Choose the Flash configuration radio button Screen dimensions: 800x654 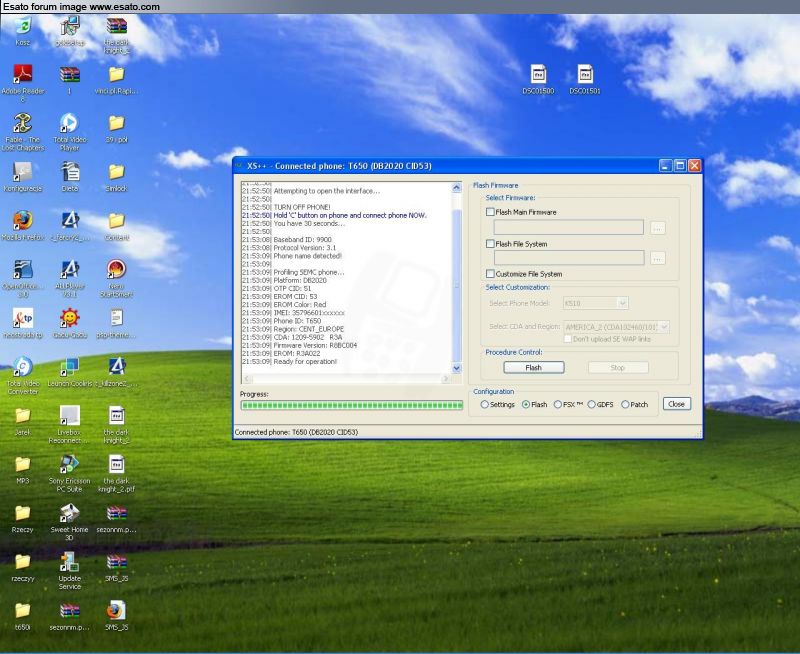point(526,405)
